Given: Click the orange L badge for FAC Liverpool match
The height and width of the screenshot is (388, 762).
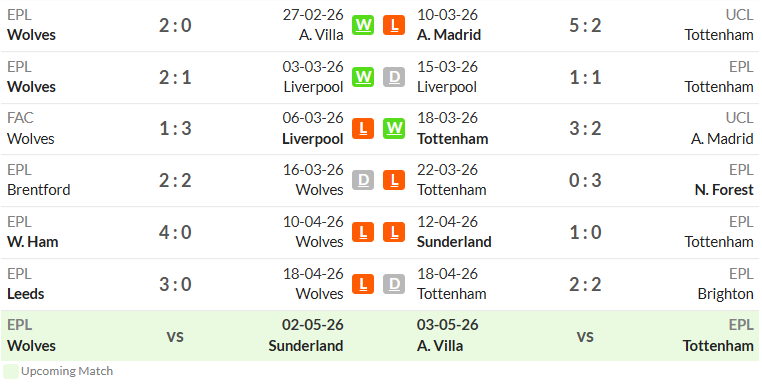Looking at the screenshot, I should [363, 129].
